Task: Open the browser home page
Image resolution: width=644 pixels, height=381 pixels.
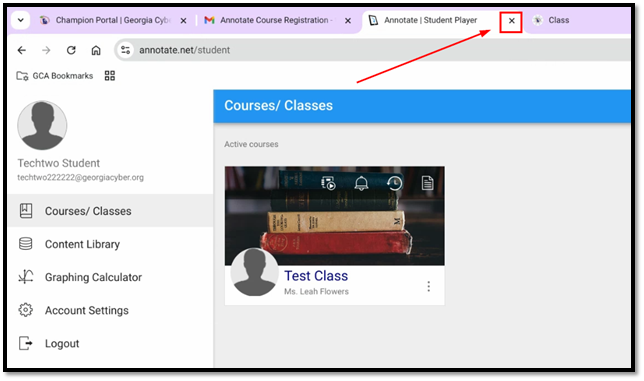Action: tap(96, 50)
